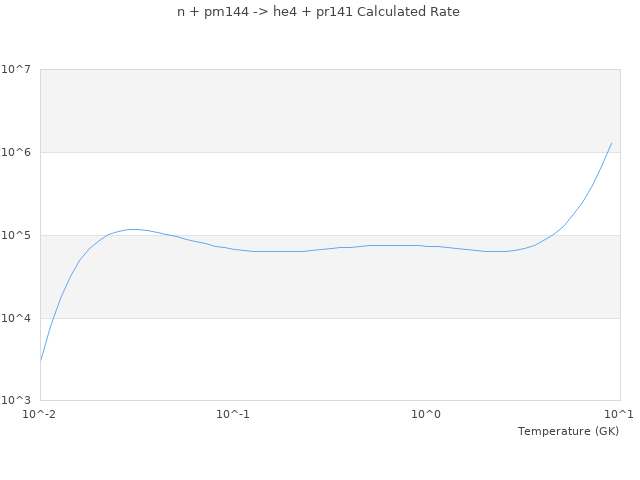This screenshot has height=480, width=640.
Task: Click the 10^-2 x-axis tick label
Action: coord(40,414)
